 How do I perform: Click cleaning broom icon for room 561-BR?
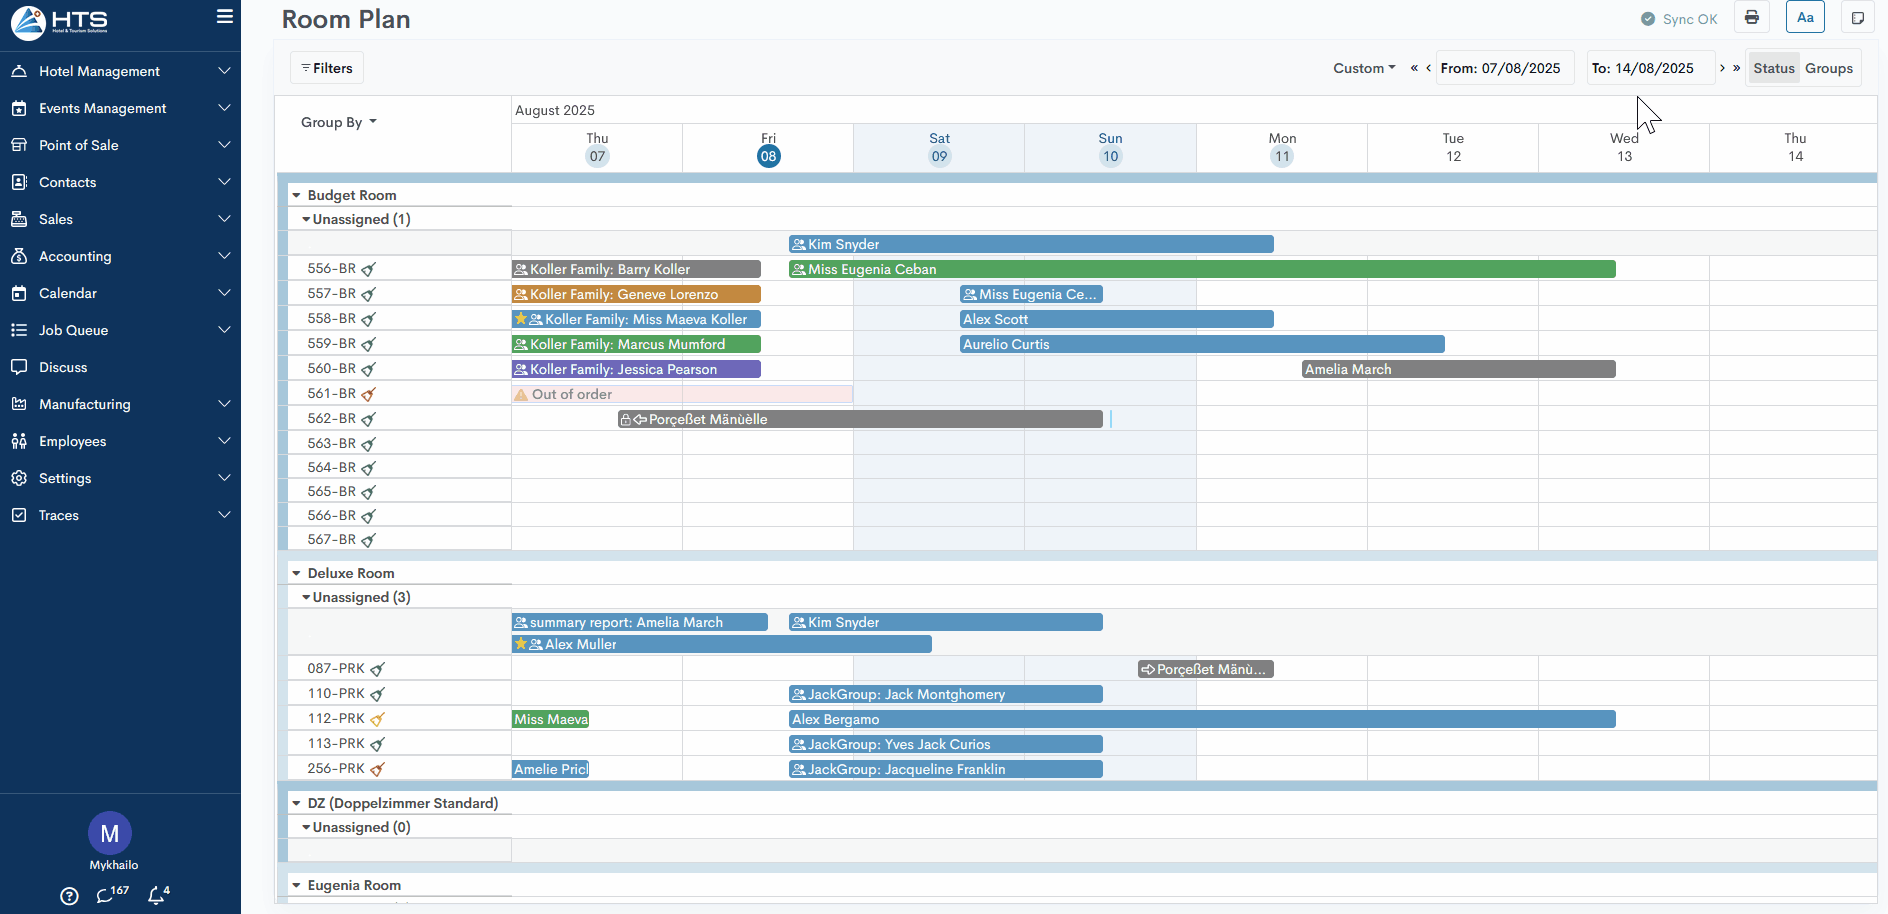(x=369, y=394)
